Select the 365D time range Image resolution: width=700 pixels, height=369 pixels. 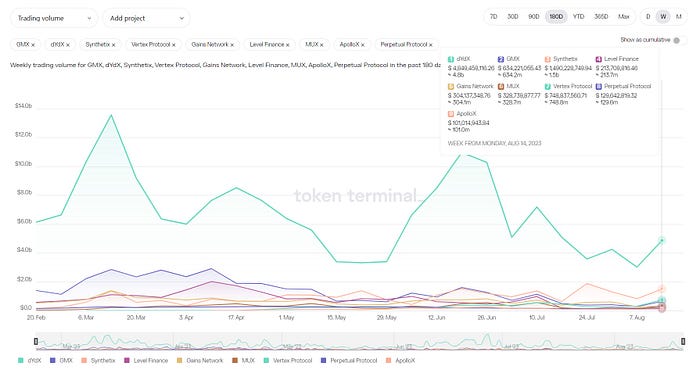tap(601, 17)
